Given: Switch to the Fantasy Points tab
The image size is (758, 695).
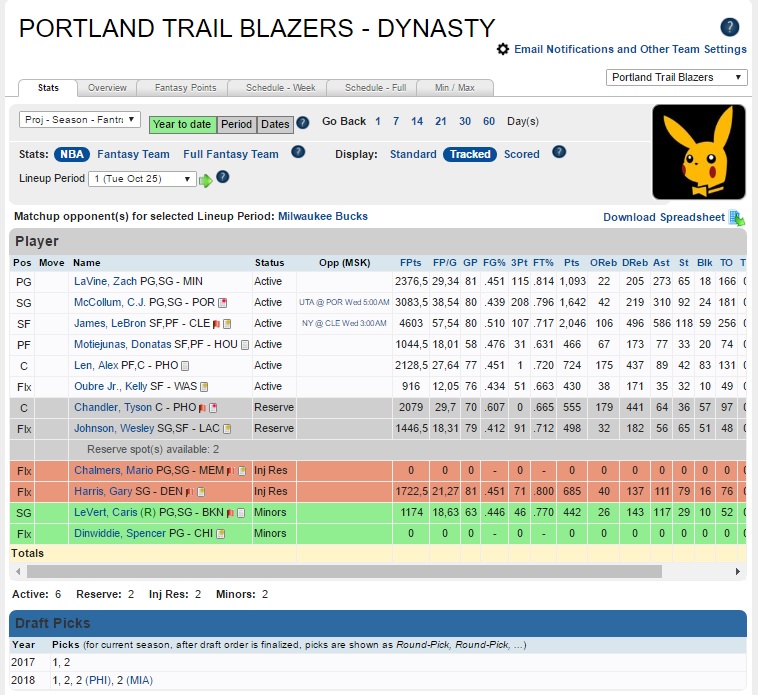Looking at the screenshot, I should tap(186, 88).
